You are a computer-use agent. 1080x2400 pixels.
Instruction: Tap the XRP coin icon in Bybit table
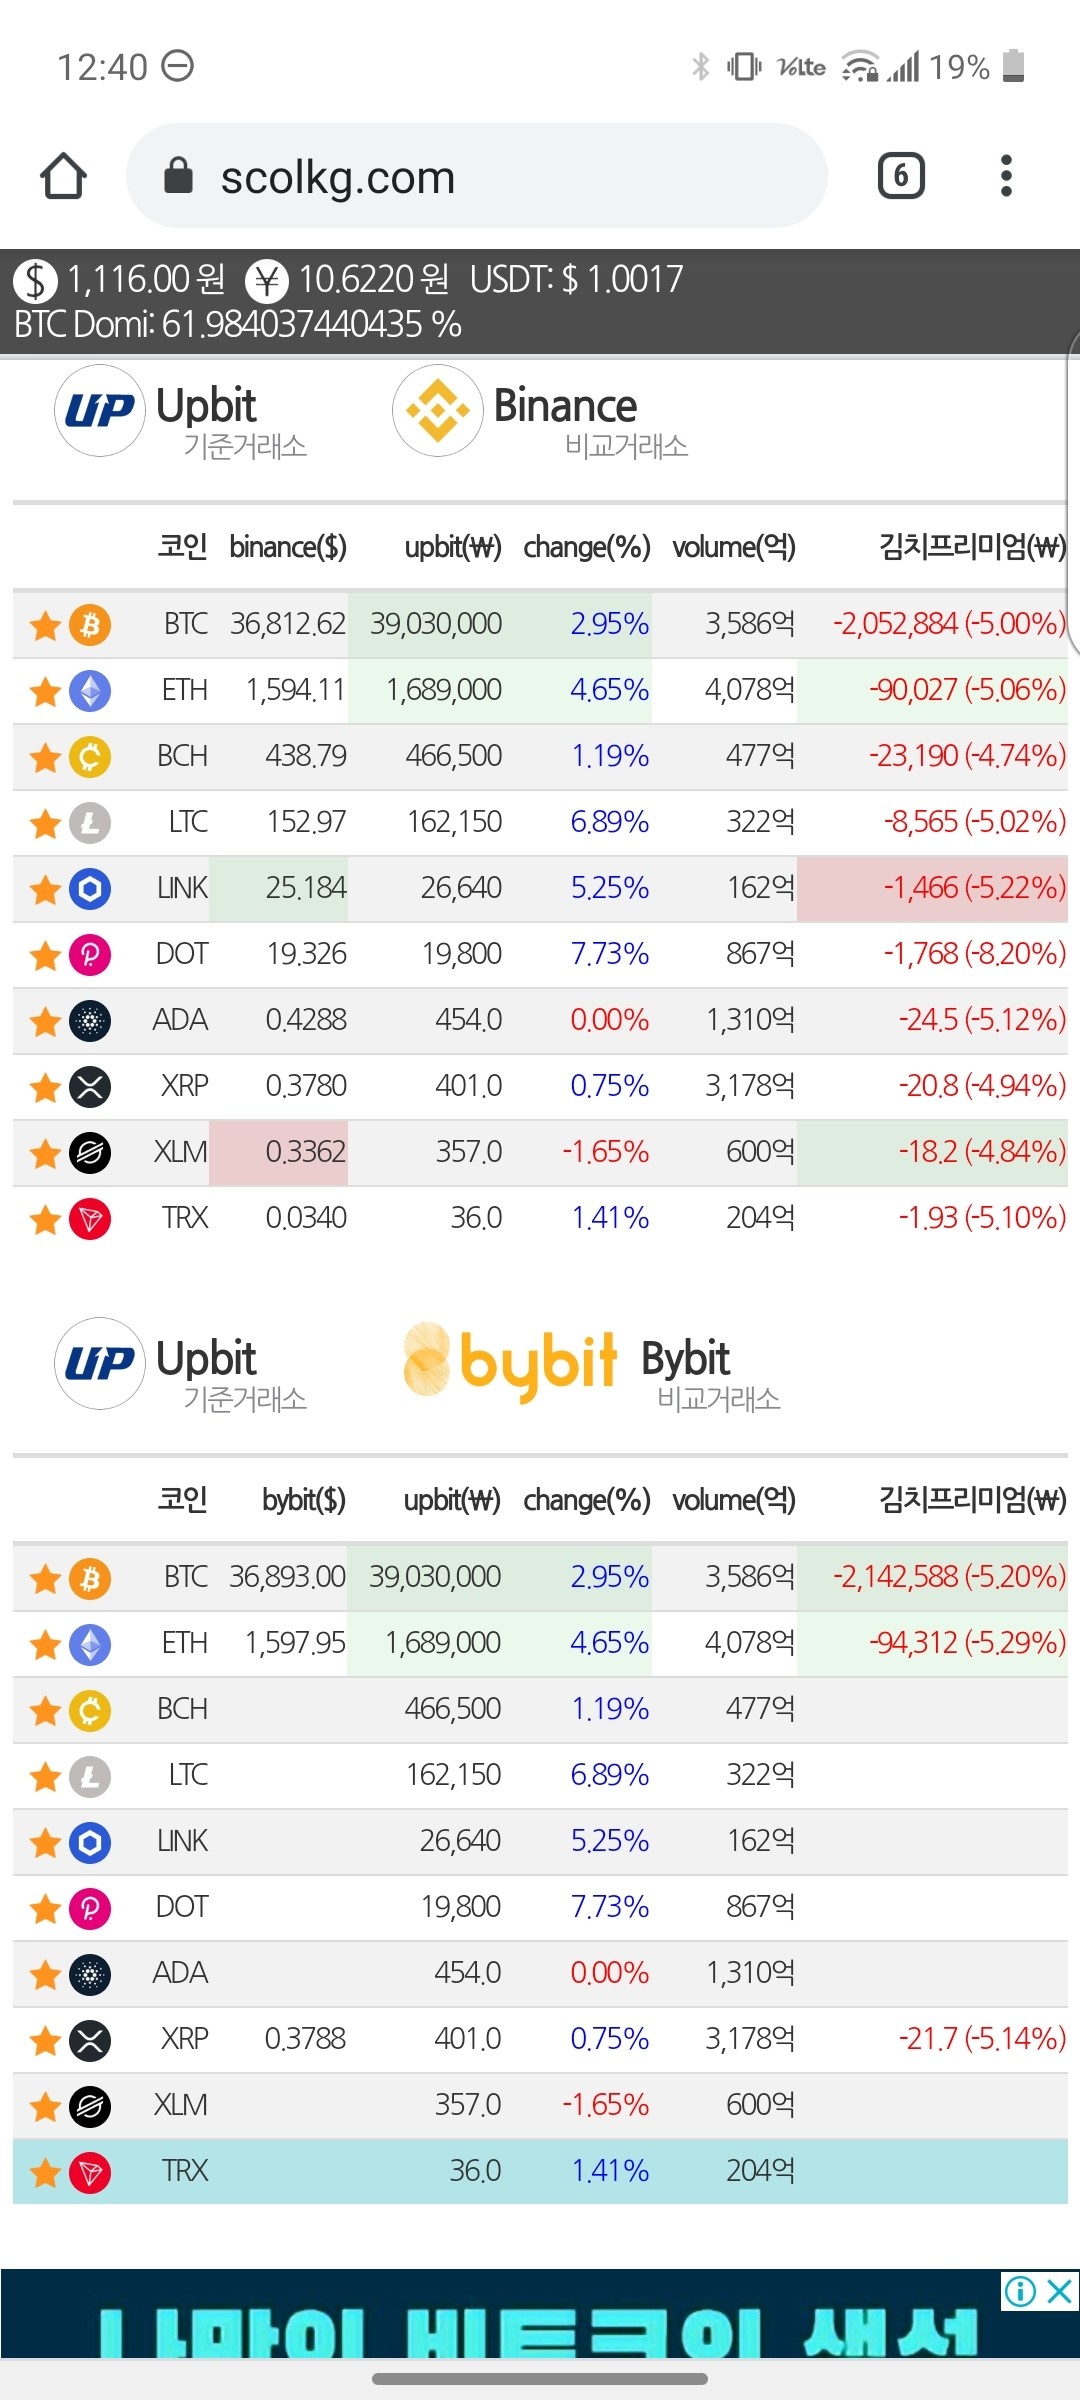coord(90,2040)
